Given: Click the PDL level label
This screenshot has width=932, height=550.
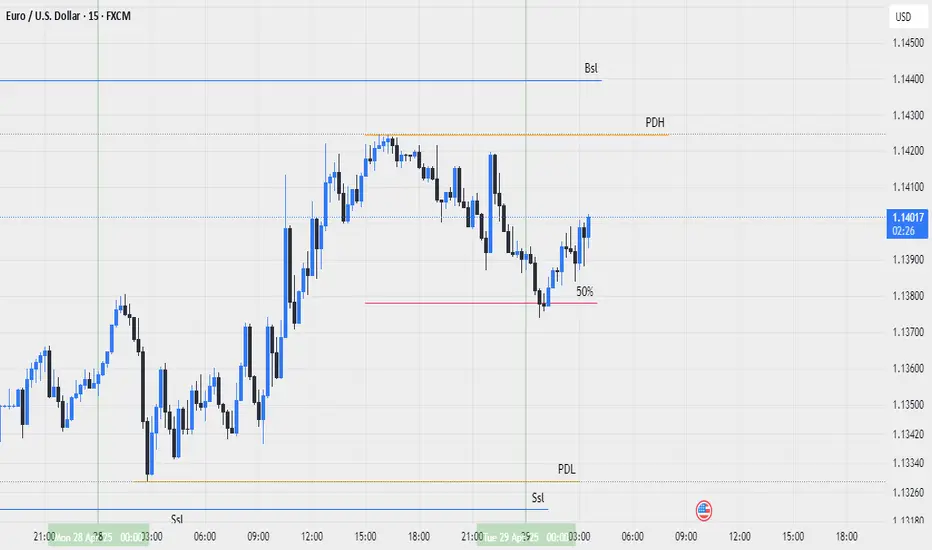Looking at the screenshot, I should coord(566,469).
